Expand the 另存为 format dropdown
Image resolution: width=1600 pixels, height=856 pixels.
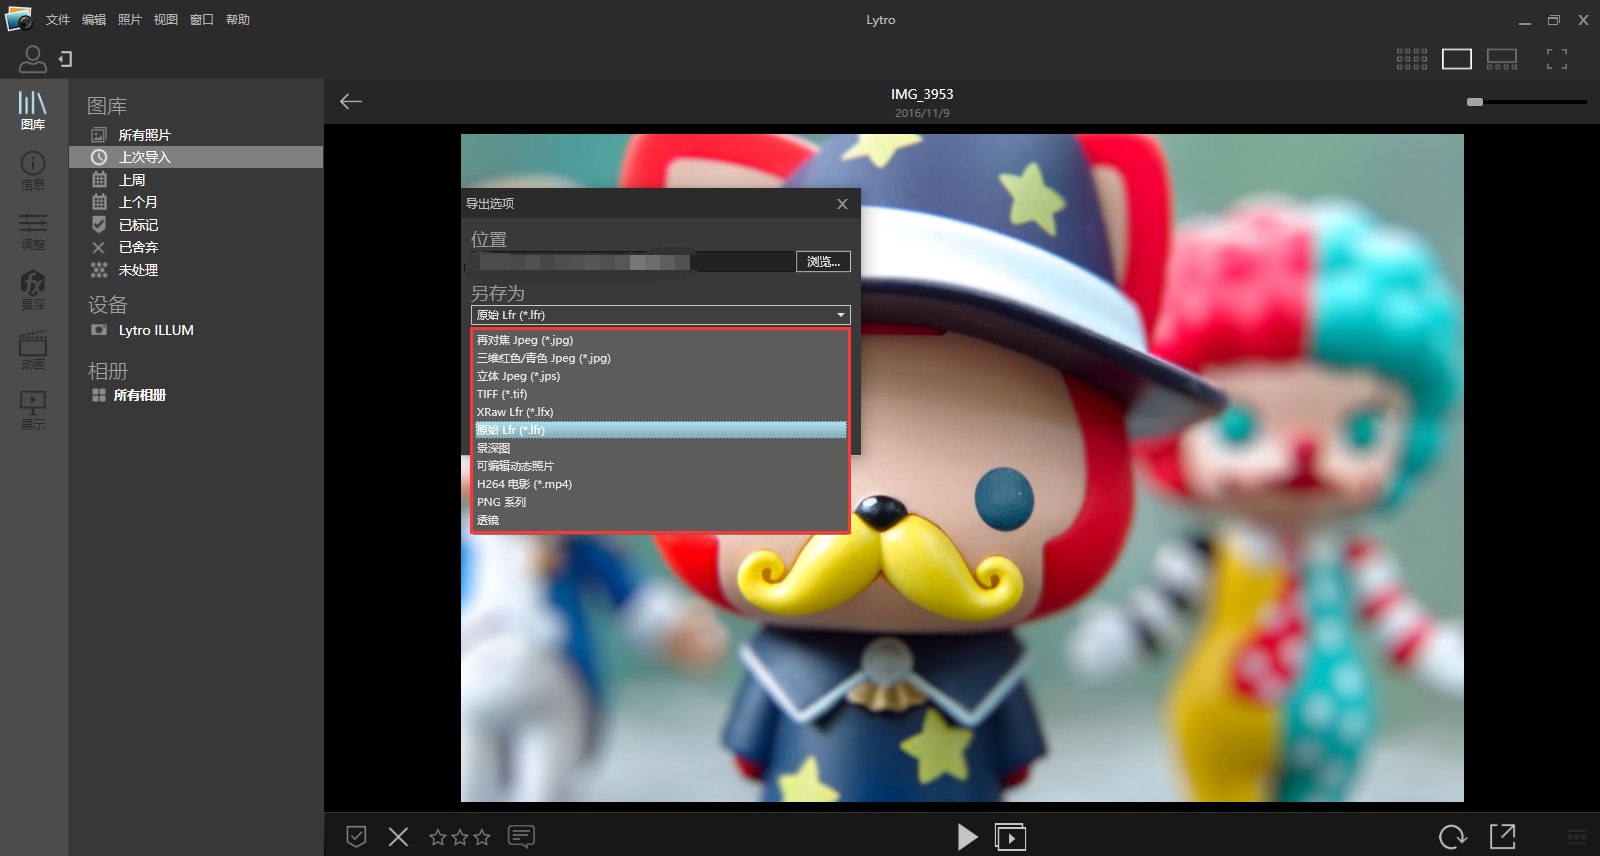coord(660,315)
